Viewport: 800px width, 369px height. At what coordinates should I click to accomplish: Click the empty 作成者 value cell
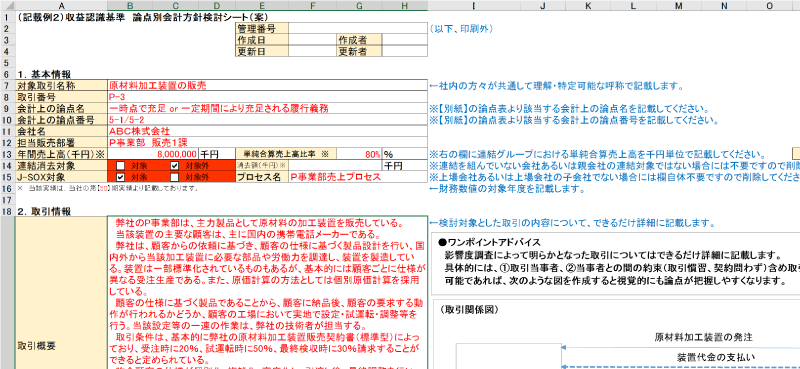405,40
